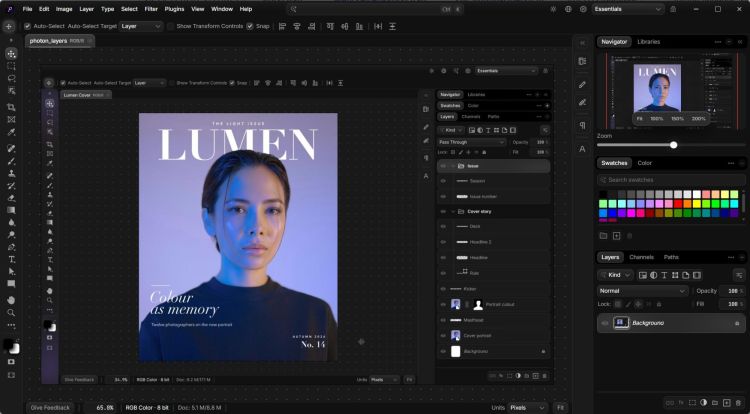The height and width of the screenshot is (414, 750).
Task: Toggle Lock position in the right Layers panel
Action: click(638, 304)
